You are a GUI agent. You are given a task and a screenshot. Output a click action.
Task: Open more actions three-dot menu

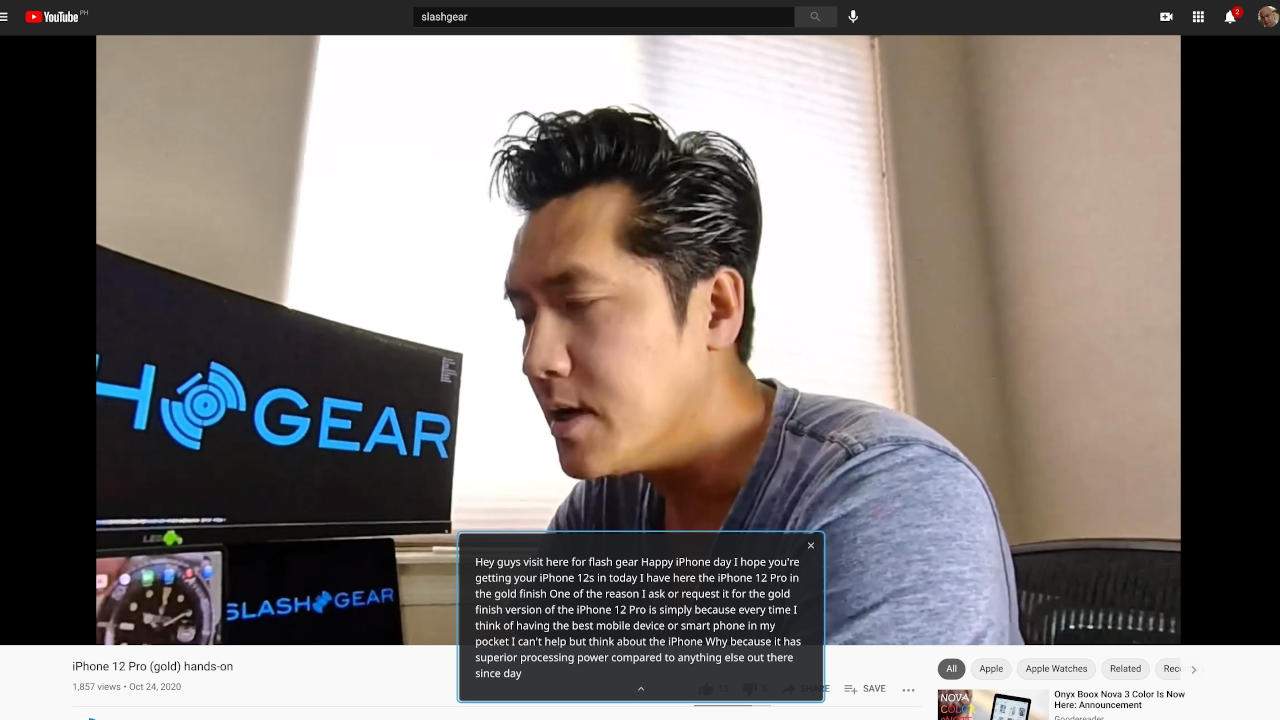[x=908, y=689]
